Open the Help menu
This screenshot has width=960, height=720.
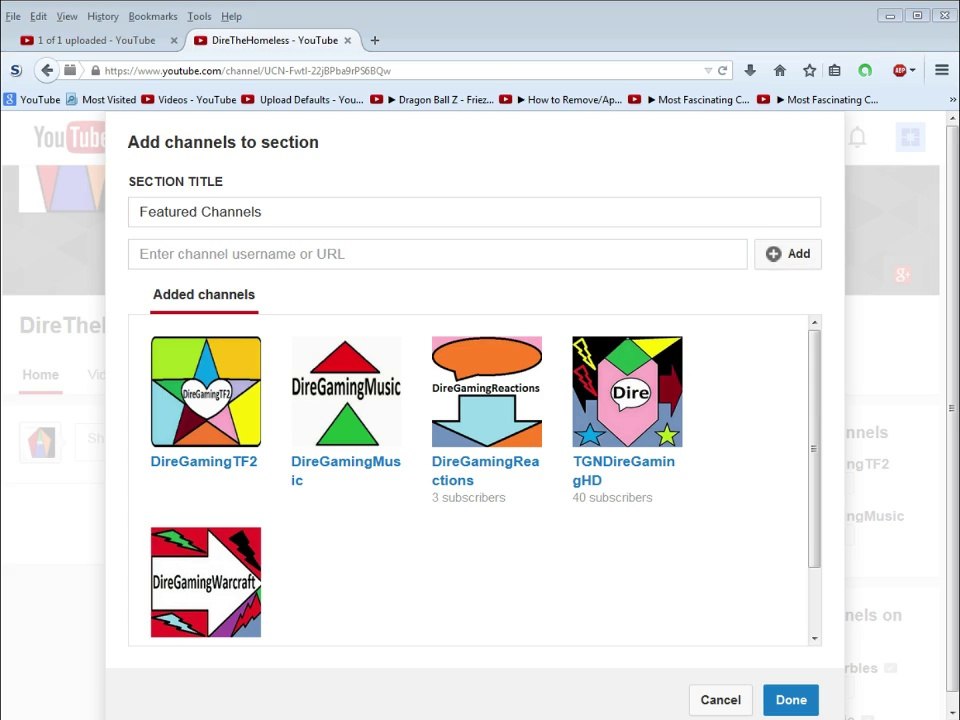(x=231, y=17)
